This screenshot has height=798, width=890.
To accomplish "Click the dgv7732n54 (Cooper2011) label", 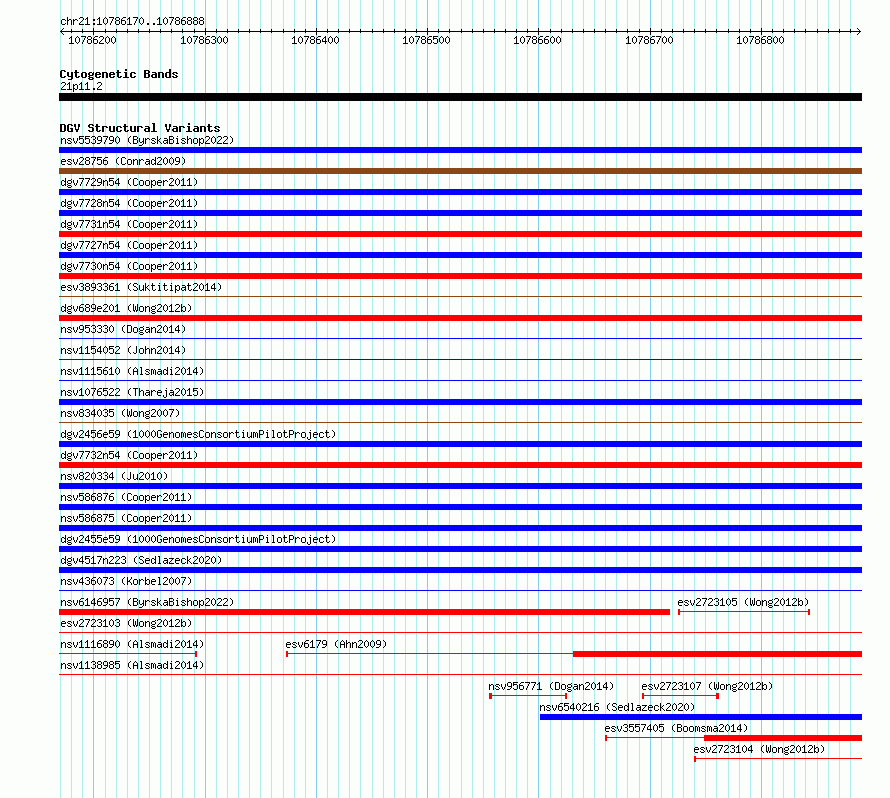I will [129, 455].
